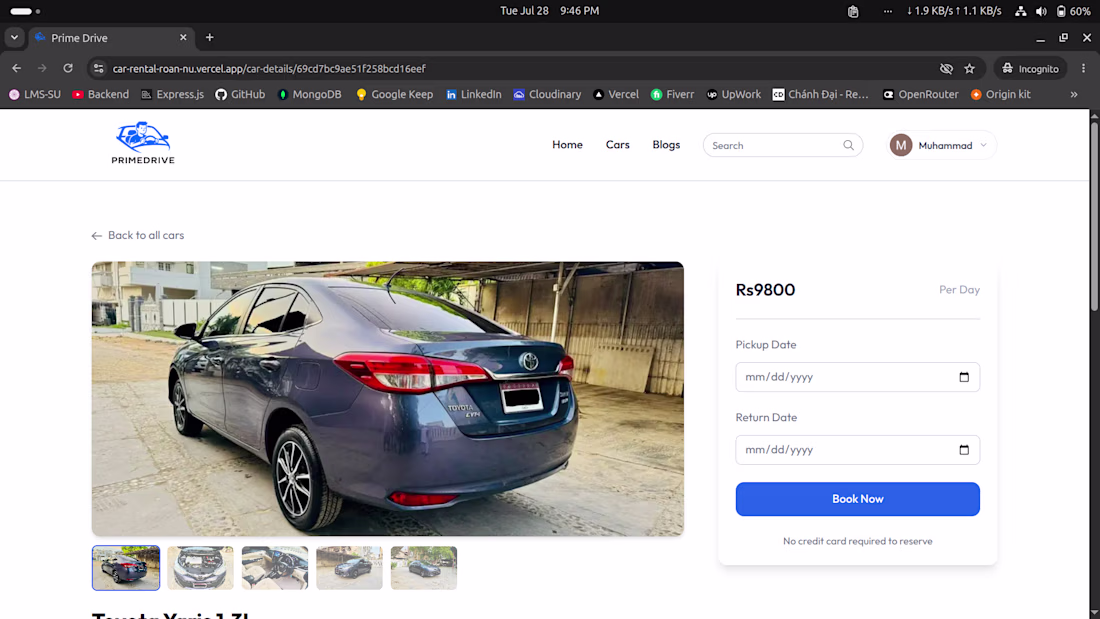Show more bookmarks with the chevron
This screenshot has height=619, width=1100.
coord(1074,94)
